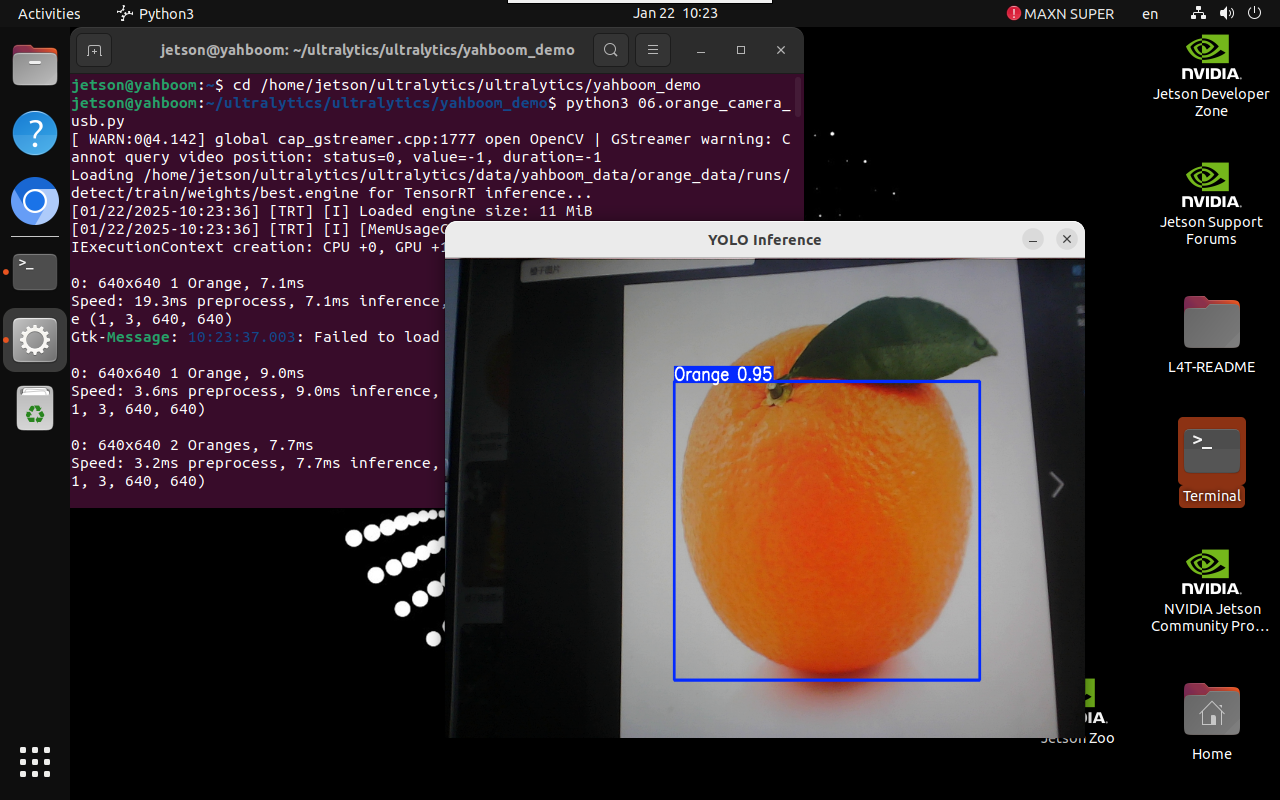Open the power menu icon in top bar

(1255, 14)
